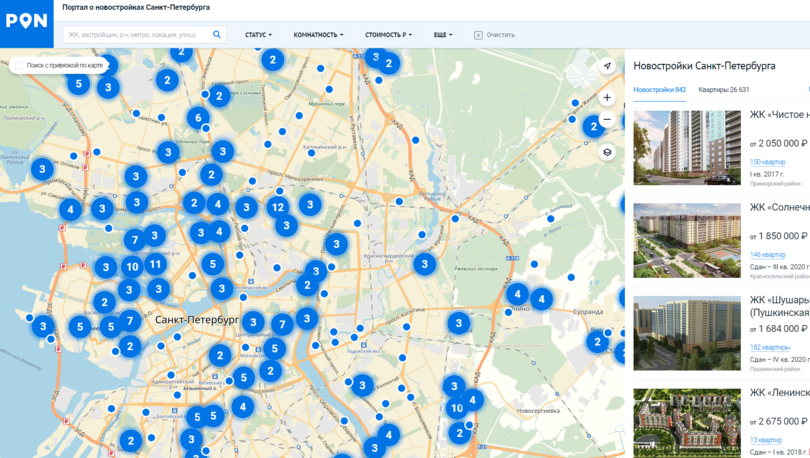Open the 'Стоимость ₽' price dropdown
Image resolution: width=810 pixels, height=458 pixels.
click(x=388, y=35)
